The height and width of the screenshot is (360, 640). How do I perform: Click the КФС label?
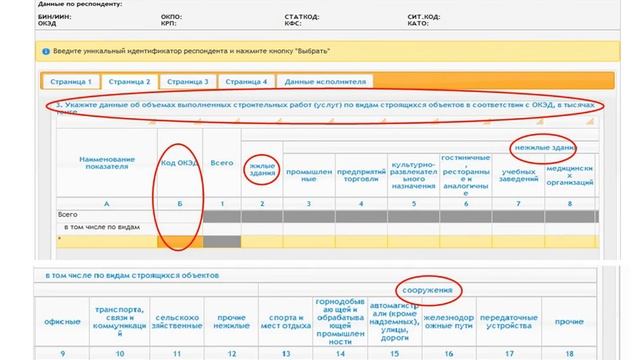point(293,23)
